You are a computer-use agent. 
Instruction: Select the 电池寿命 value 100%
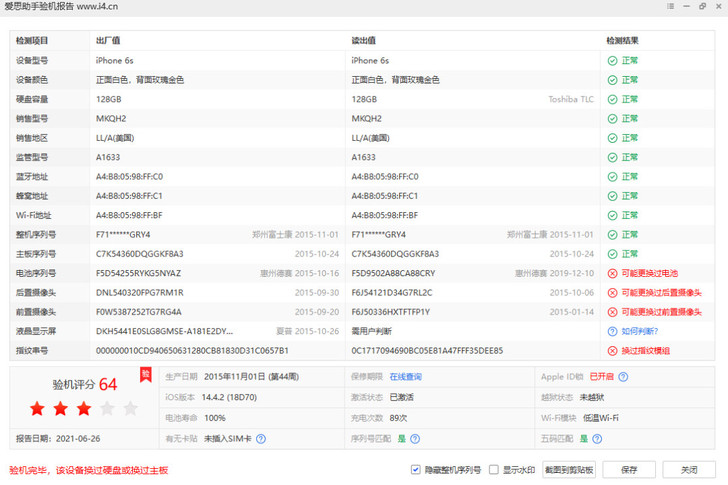(215, 418)
